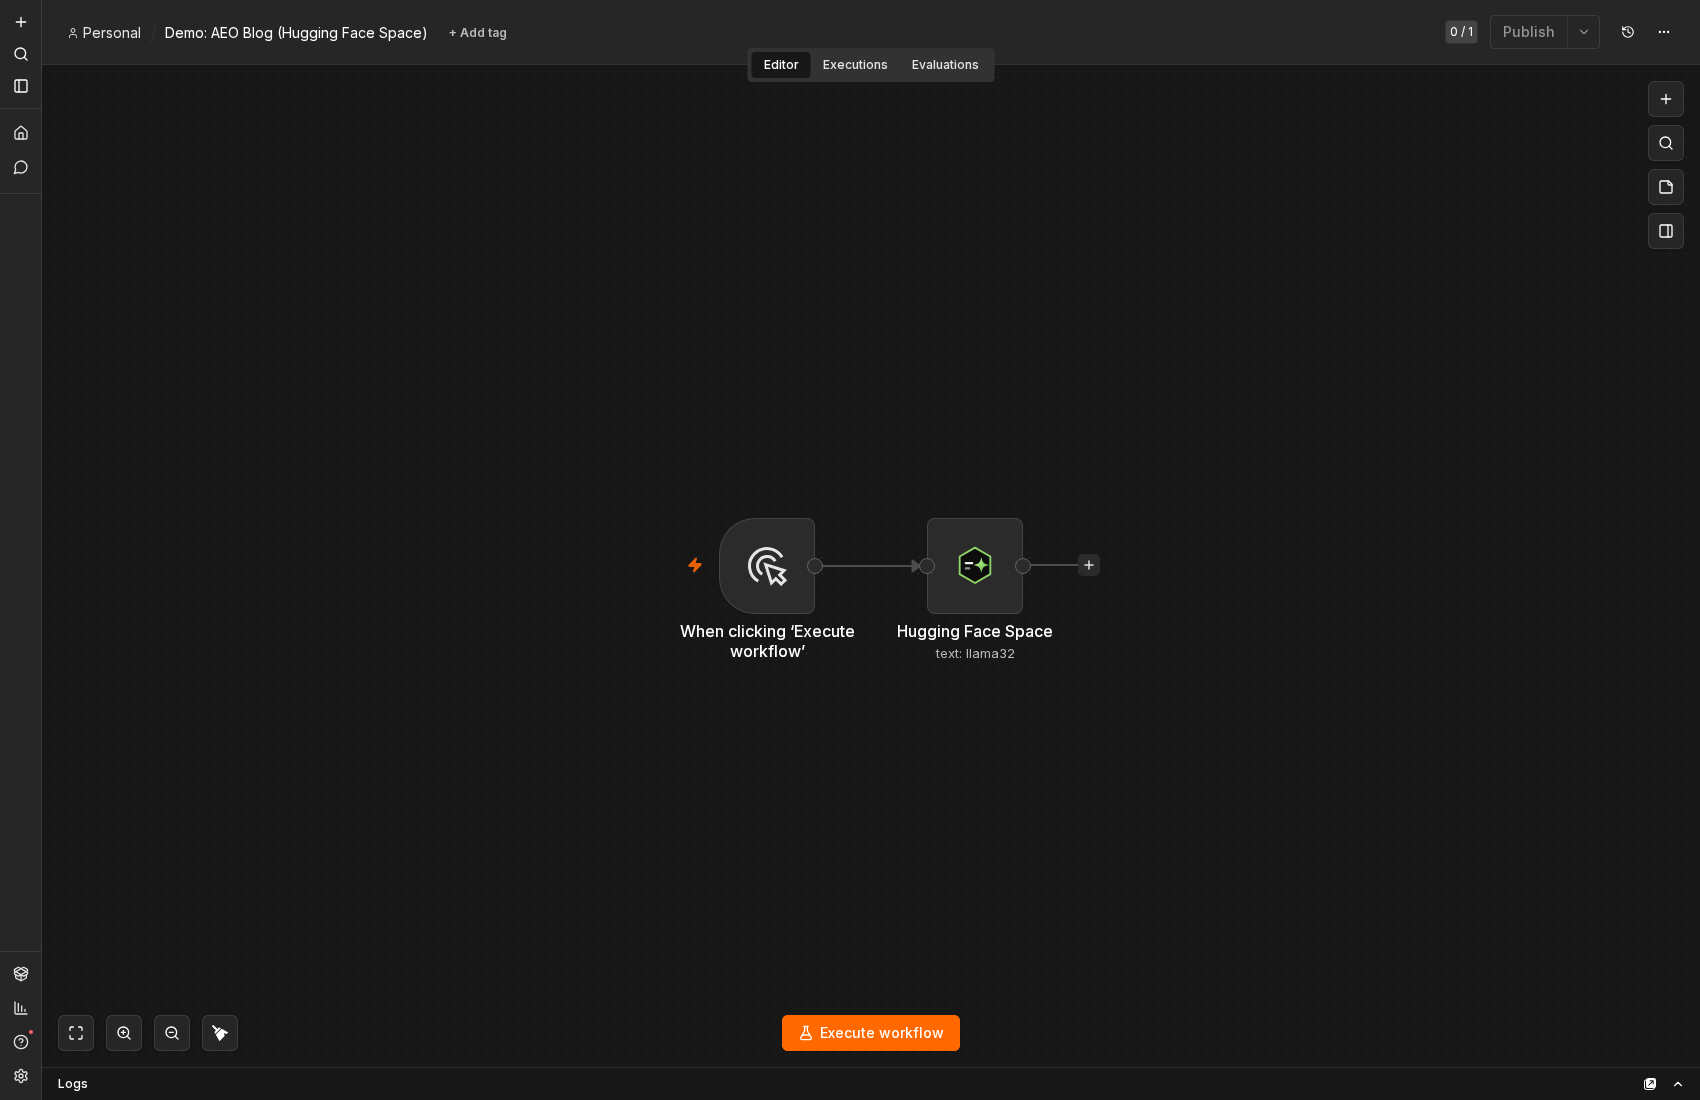1700x1100 pixels.
Task: Switch to the Executions tab
Action: pos(855,65)
